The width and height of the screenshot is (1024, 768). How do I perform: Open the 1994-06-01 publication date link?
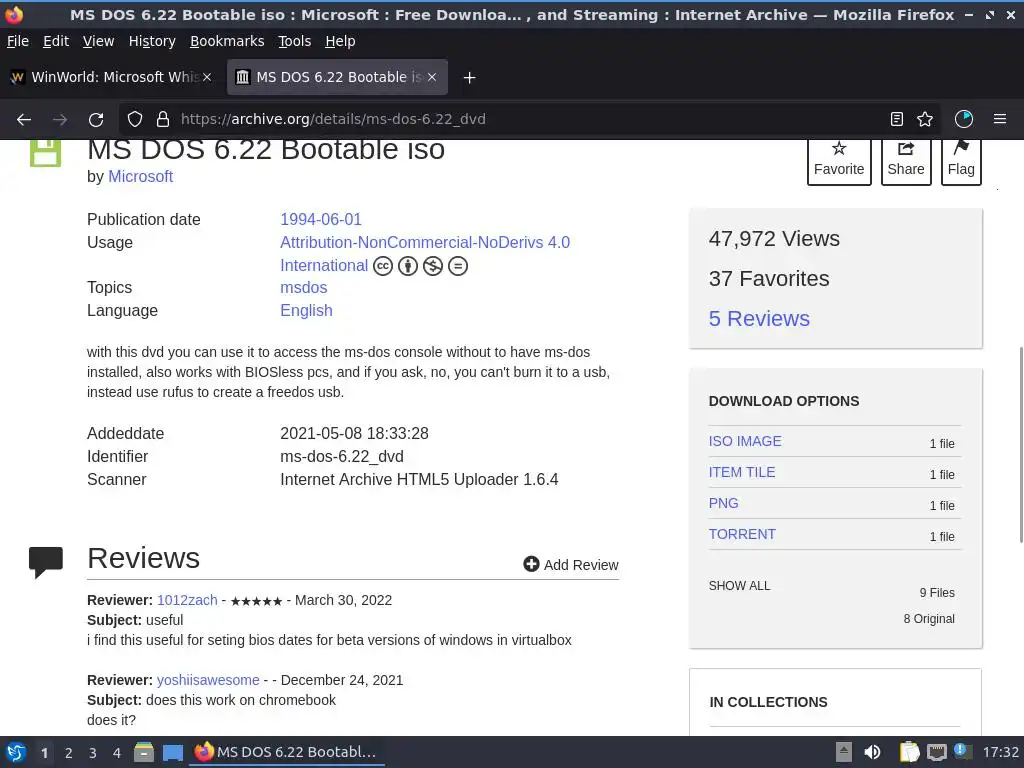tap(321, 219)
